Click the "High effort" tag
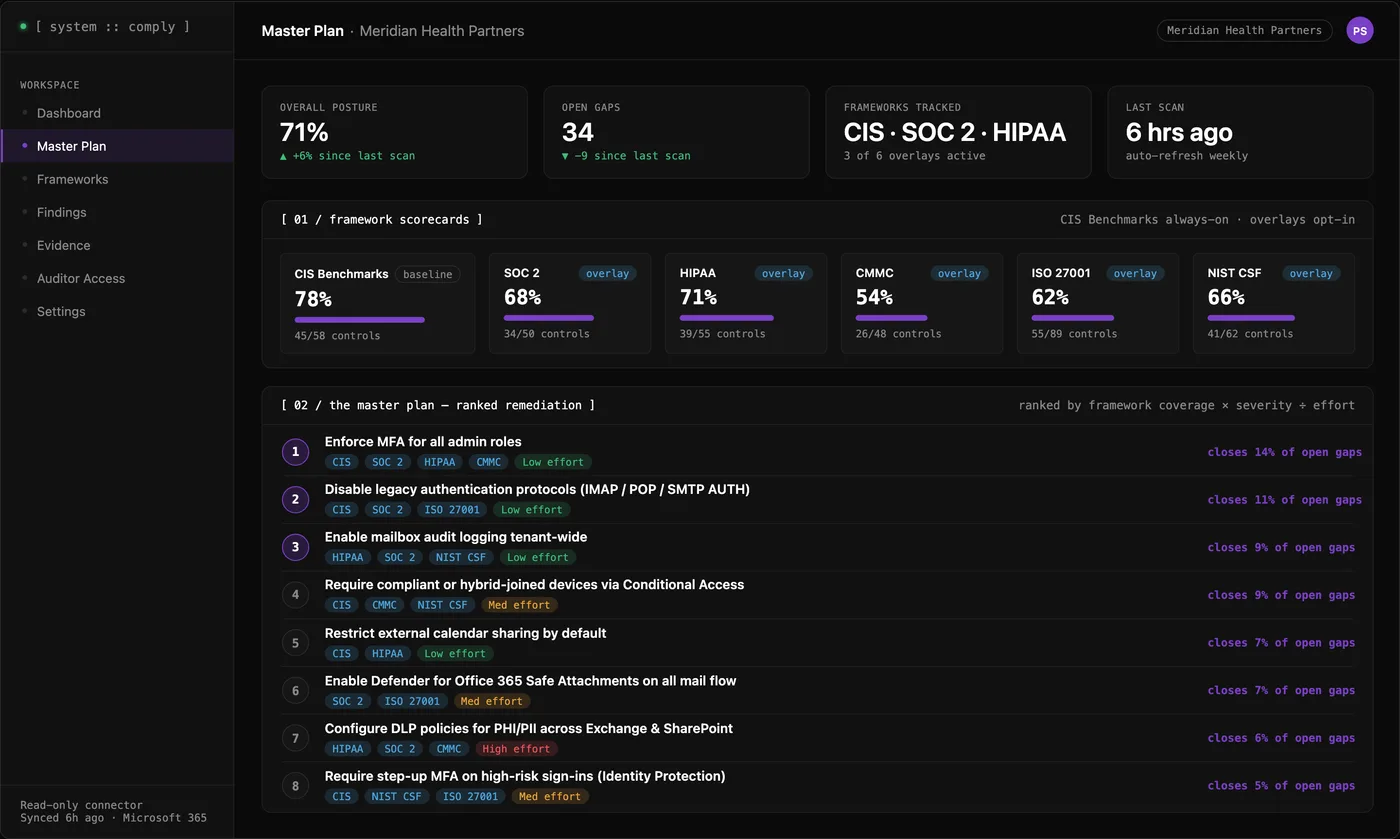This screenshot has width=1400, height=839. tap(517, 749)
